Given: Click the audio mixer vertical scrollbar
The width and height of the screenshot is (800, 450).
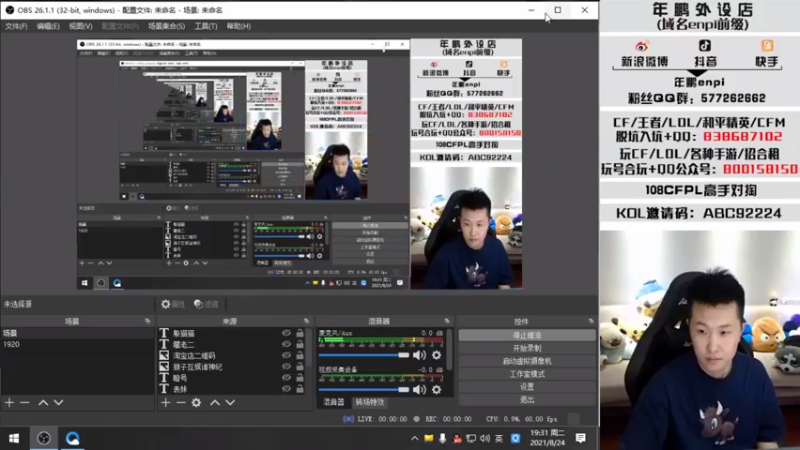Looking at the screenshot, I should (x=449, y=349).
